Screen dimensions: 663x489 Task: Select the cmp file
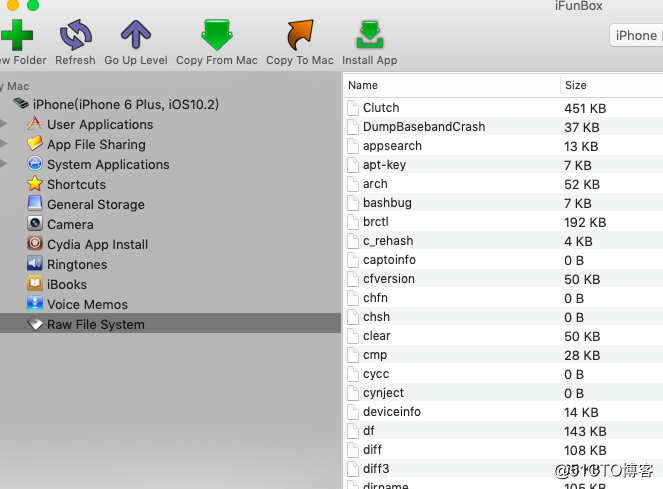(375, 355)
